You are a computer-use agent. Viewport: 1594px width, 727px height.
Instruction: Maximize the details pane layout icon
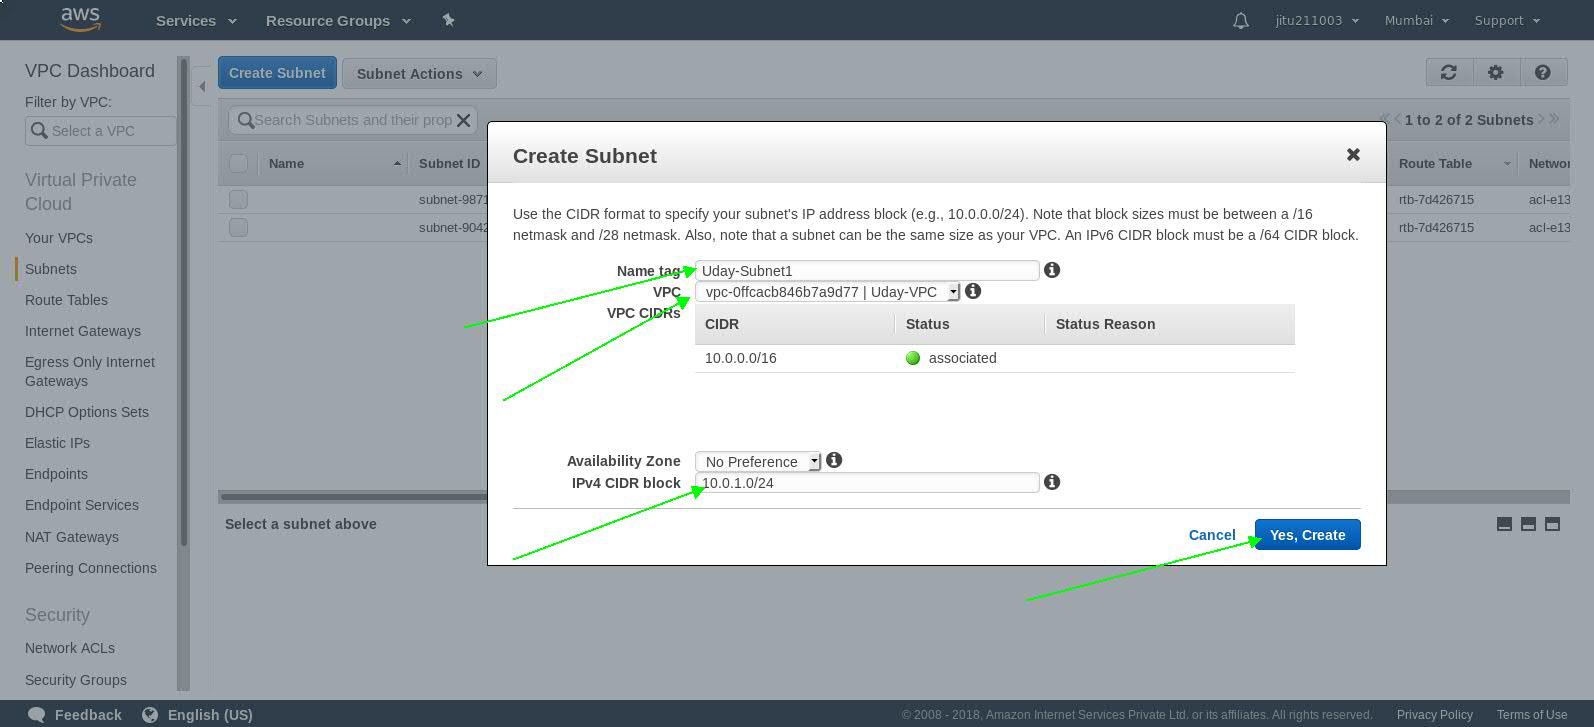tap(1552, 524)
